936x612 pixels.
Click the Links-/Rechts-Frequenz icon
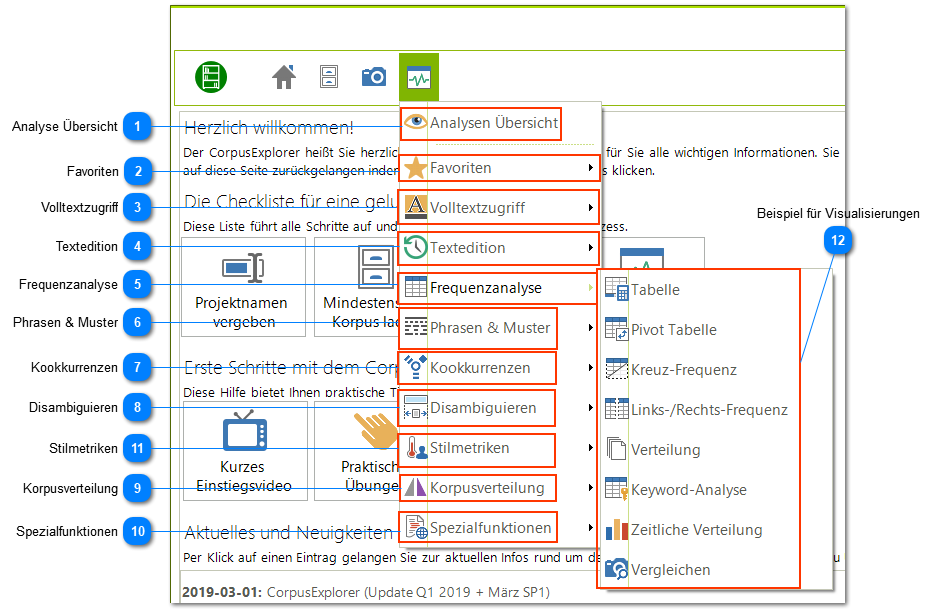[617, 409]
